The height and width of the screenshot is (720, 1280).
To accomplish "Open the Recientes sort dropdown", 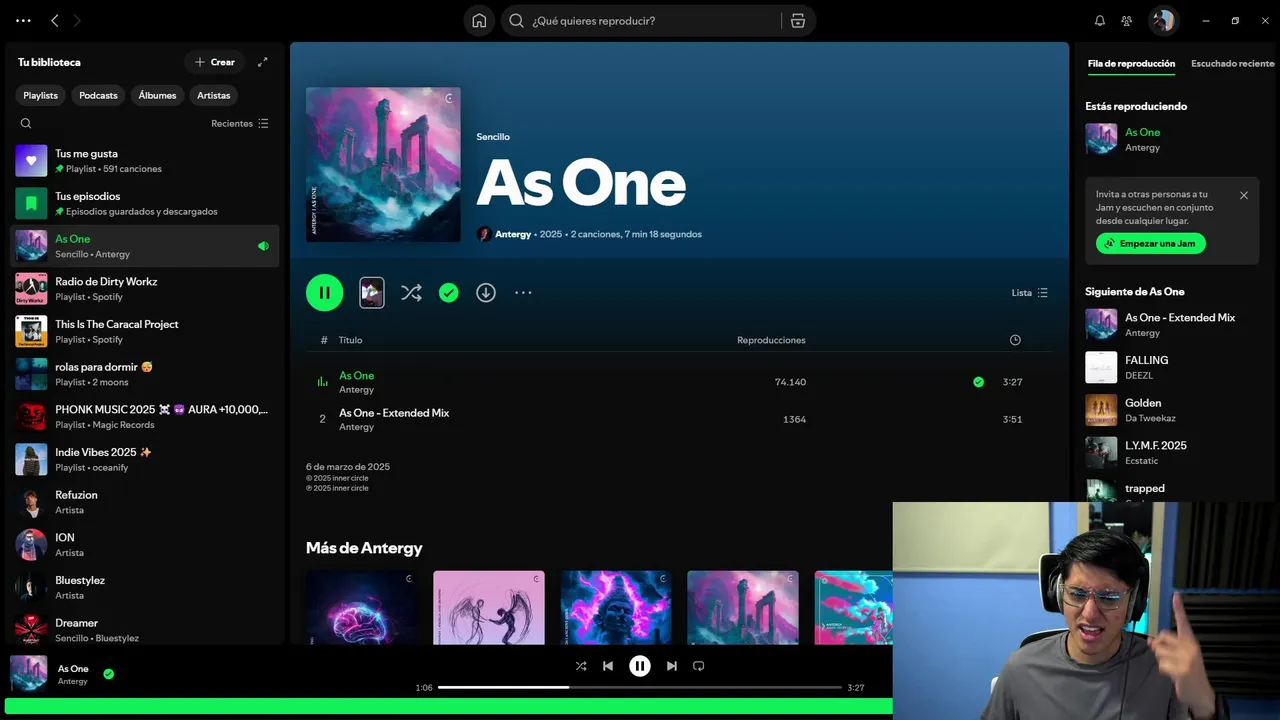I will pyautogui.click(x=240, y=124).
